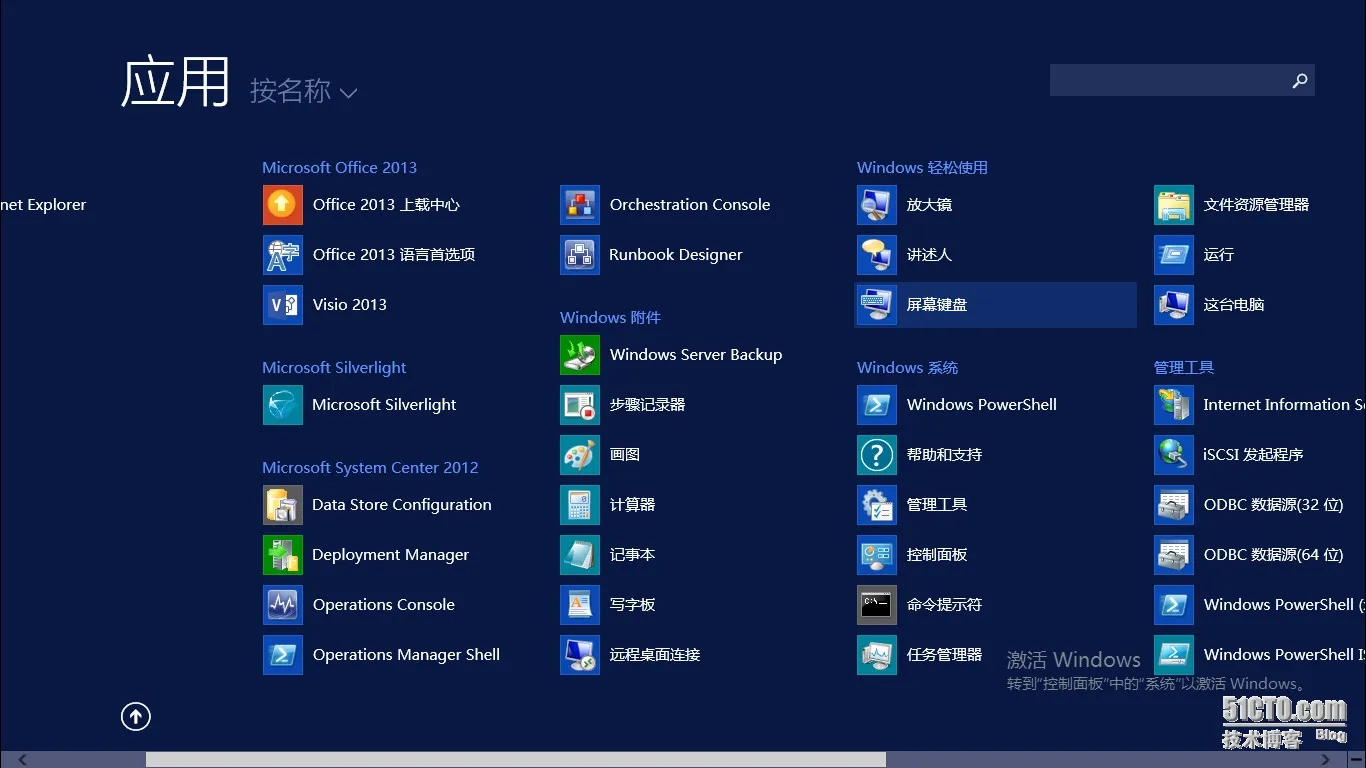Select Windows 系统 group header
Screen dimensions: 1366x768
(907, 368)
